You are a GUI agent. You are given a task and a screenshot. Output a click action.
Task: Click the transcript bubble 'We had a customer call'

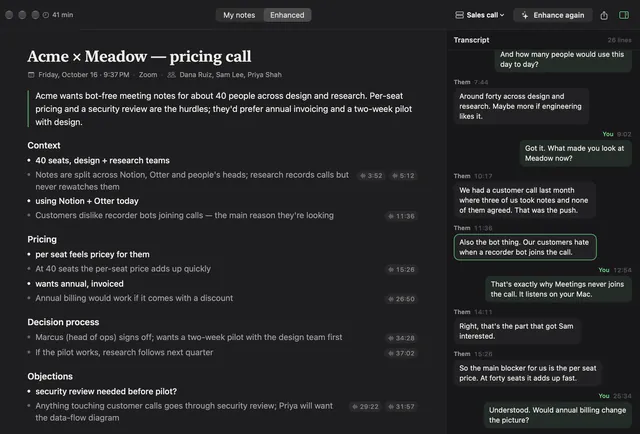pyautogui.click(x=524, y=200)
